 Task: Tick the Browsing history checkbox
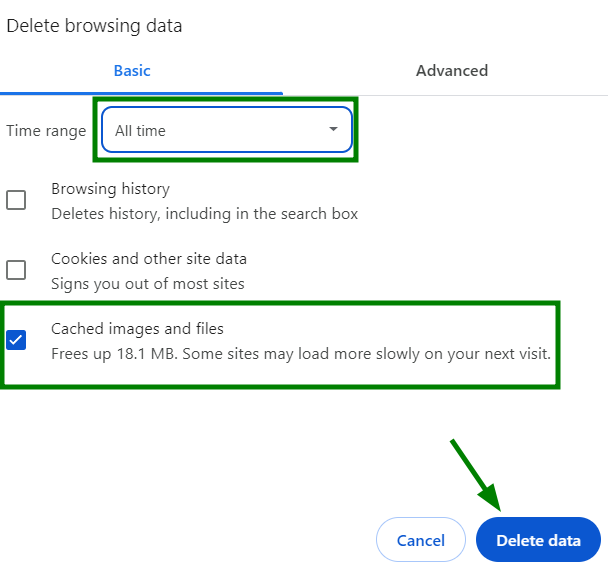[16, 200]
